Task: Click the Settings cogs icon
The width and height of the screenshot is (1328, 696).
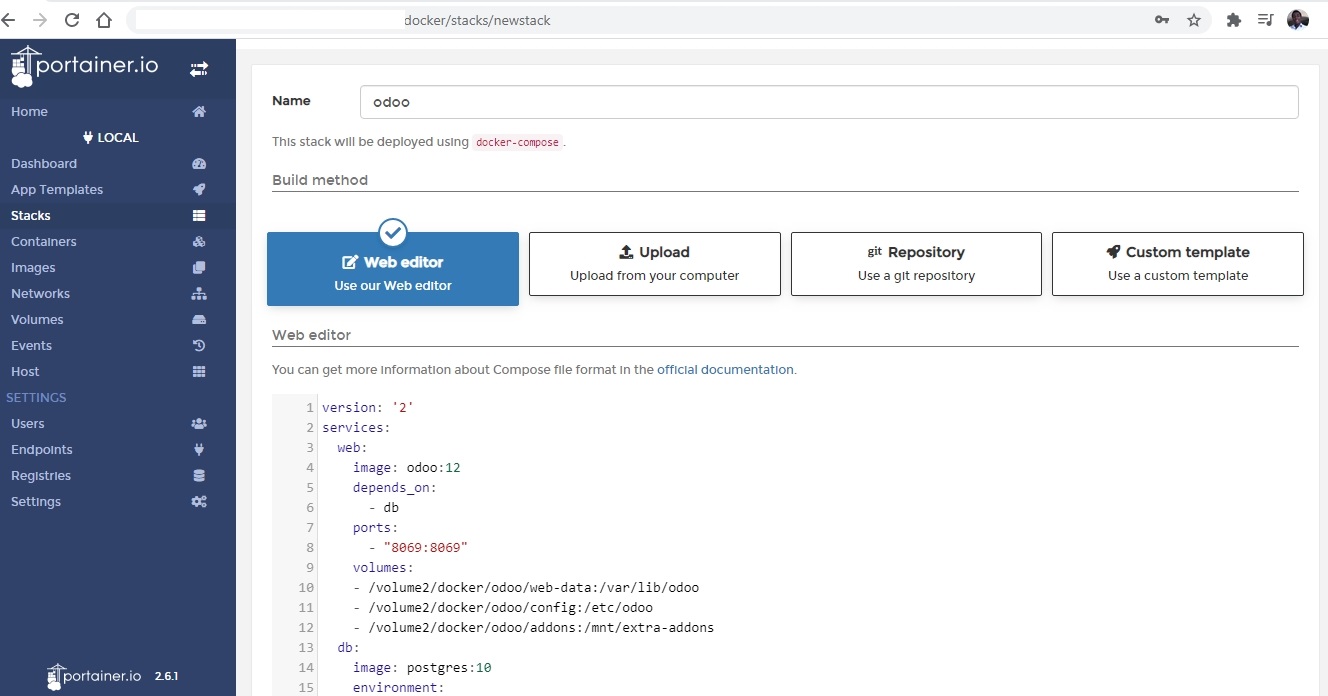Action: [x=199, y=502]
